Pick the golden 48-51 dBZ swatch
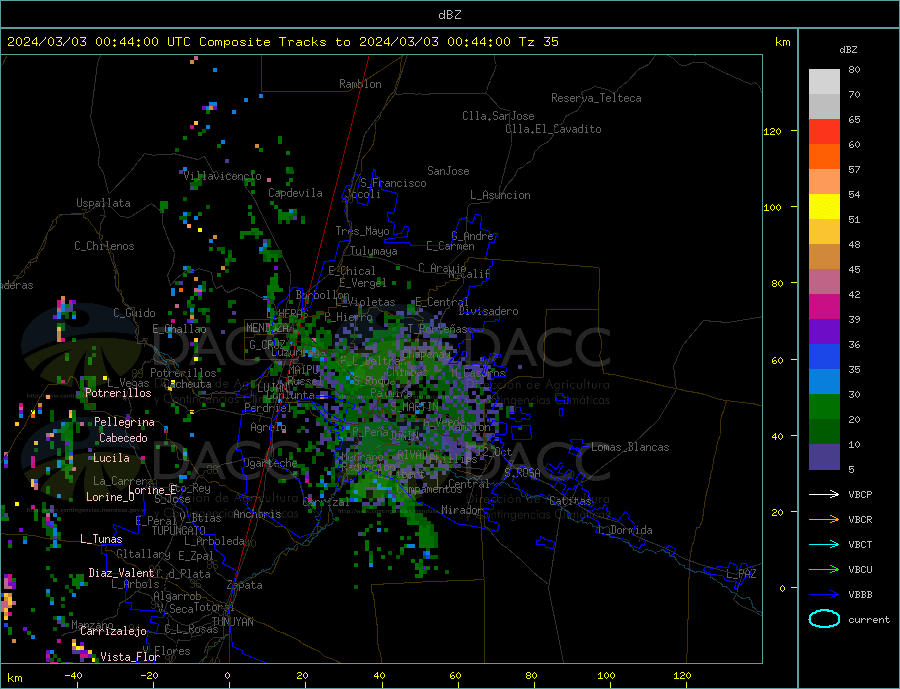This screenshot has width=900, height=689. click(x=824, y=231)
